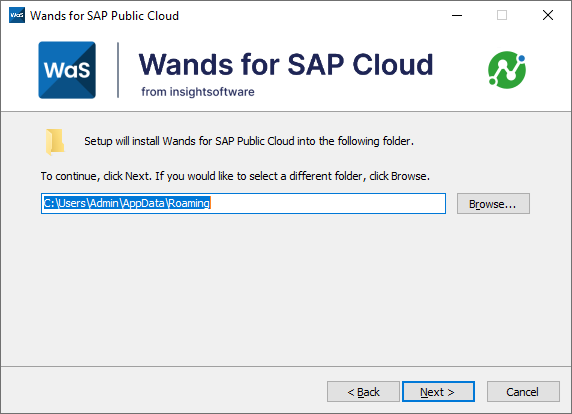Open the Browse folder dialog
The image size is (572, 414).
[x=493, y=204]
